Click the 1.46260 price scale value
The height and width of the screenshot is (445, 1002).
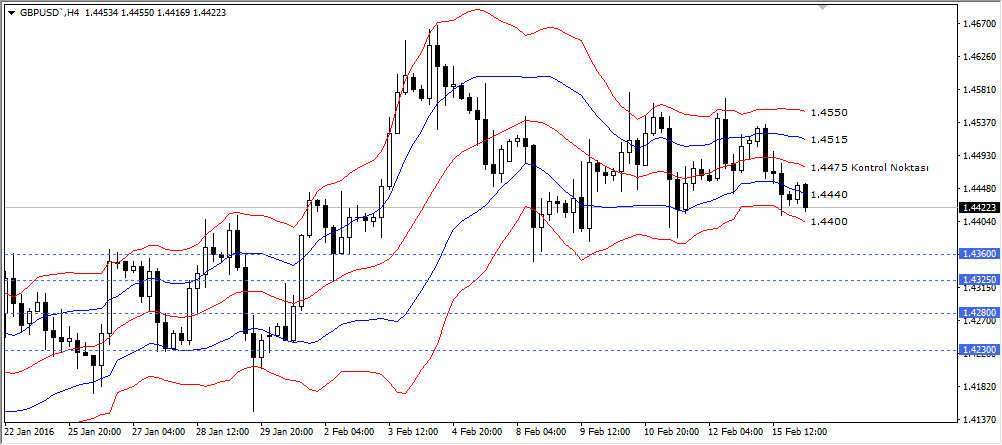click(x=979, y=57)
